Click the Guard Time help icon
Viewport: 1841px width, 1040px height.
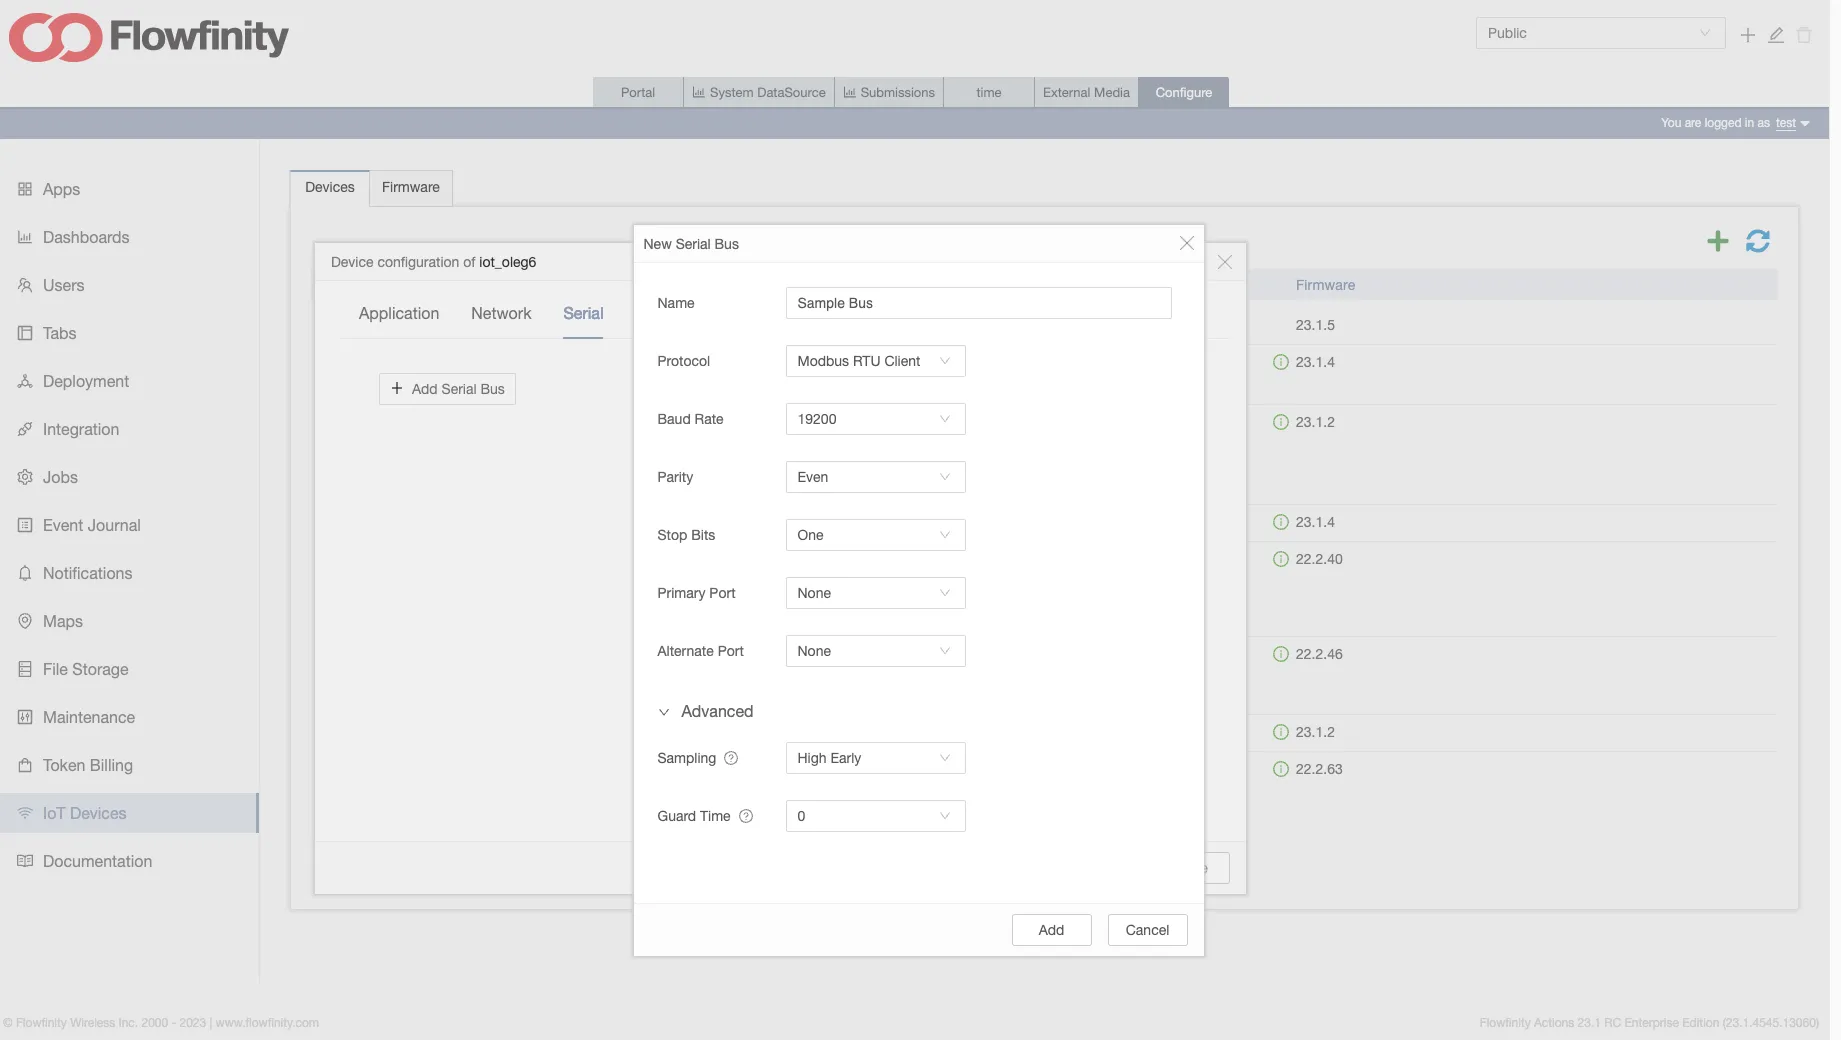746,816
